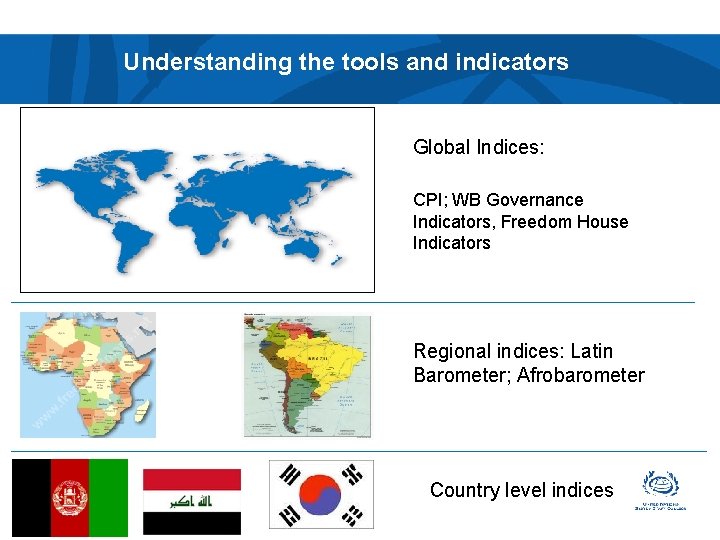The width and height of the screenshot is (720, 540).
Task: Select the Africa political map picture
Action: [x=88, y=375]
